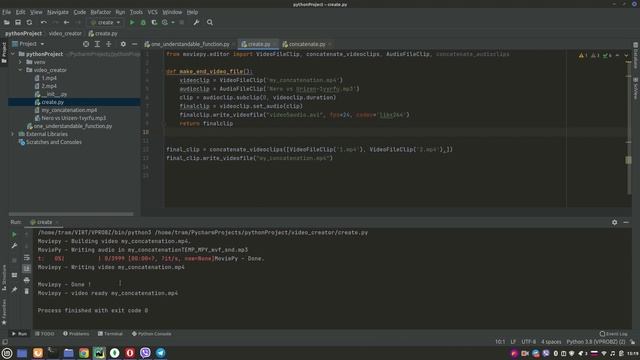Expand the venv folder
The height and width of the screenshot is (360, 640).
click(20, 62)
